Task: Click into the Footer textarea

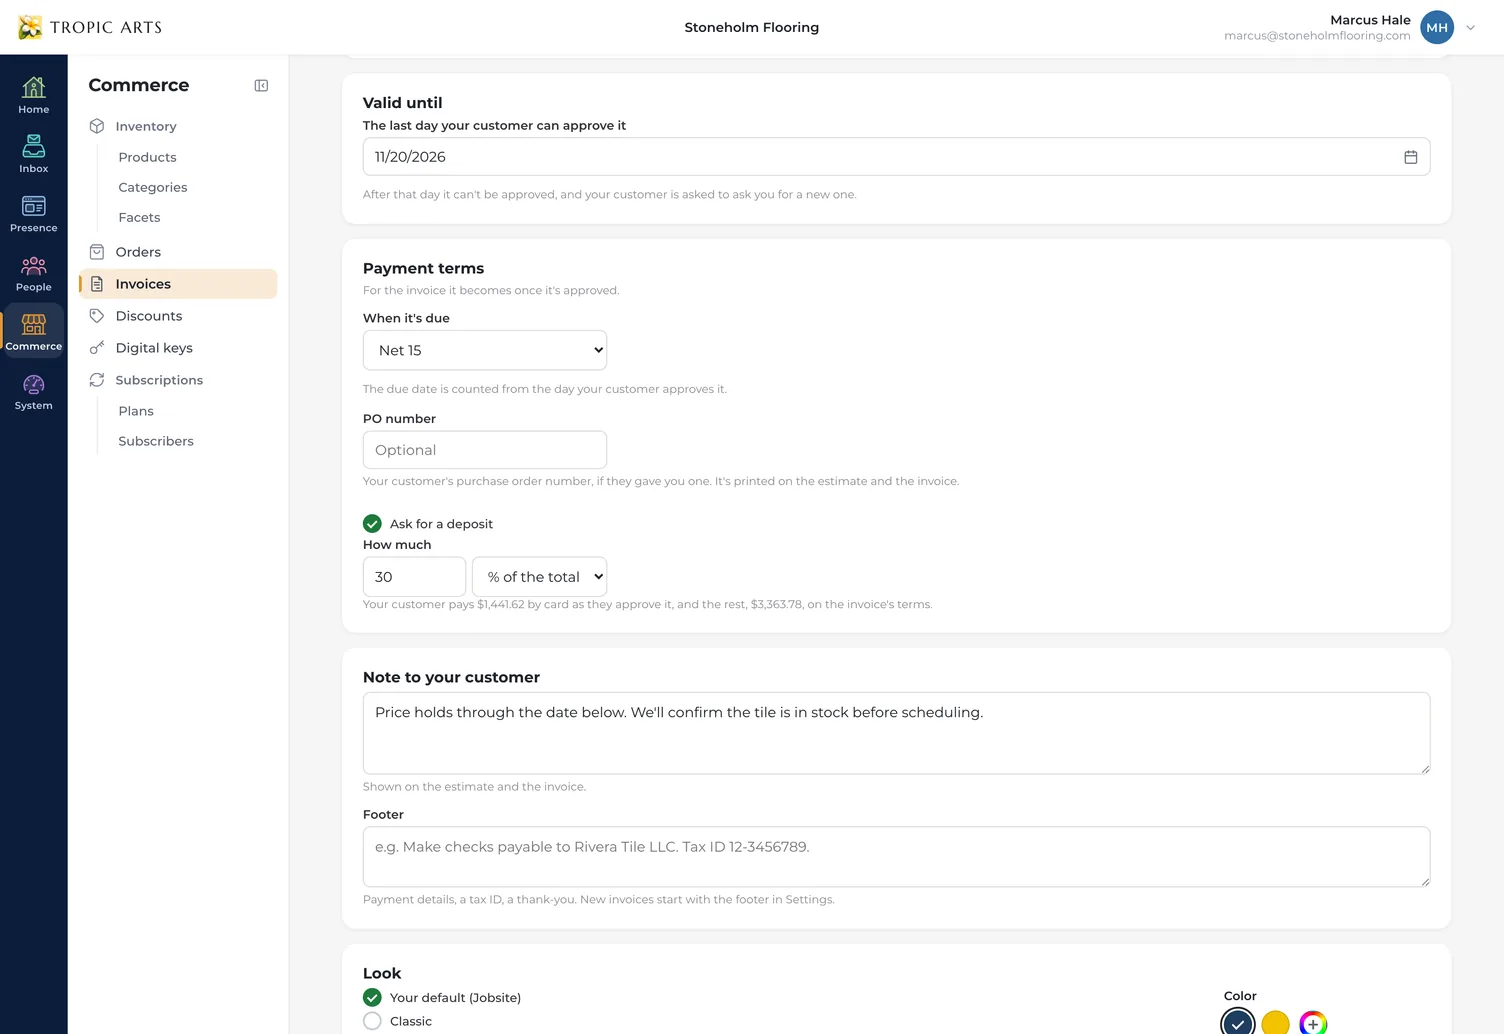Action: 896,857
